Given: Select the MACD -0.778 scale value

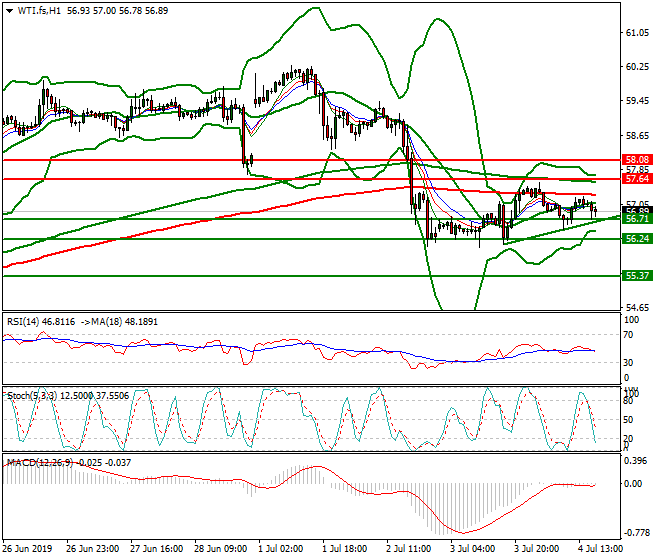Looking at the screenshot, I should tap(636, 533).
